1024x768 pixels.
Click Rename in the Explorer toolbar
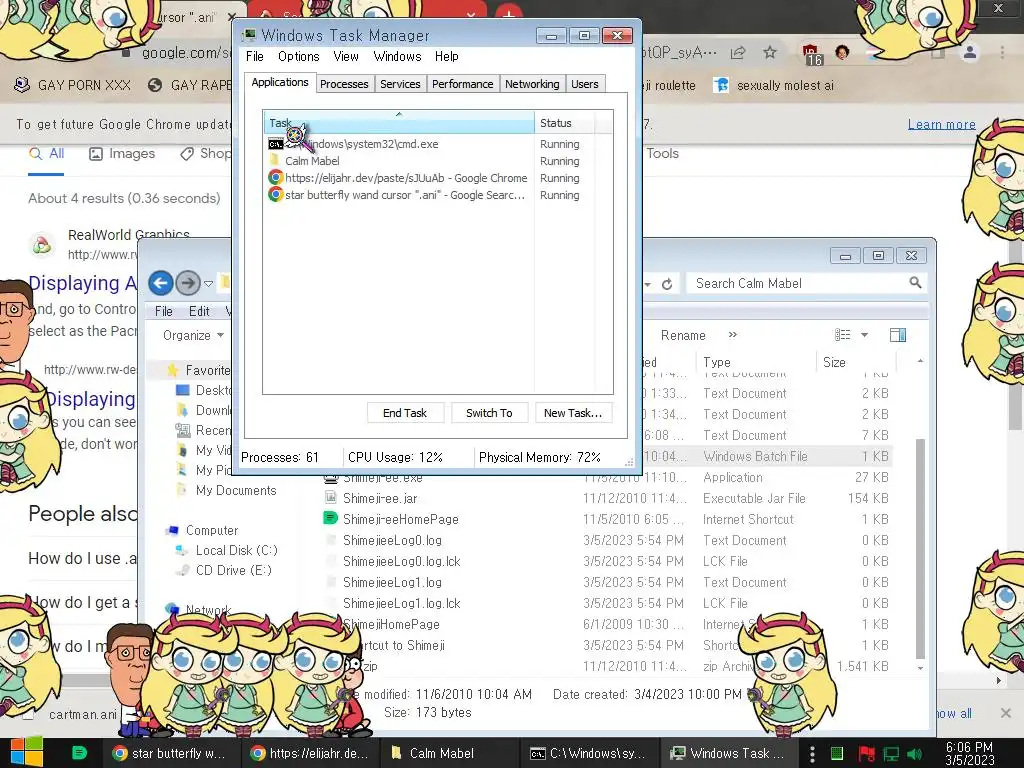point(683,336)
